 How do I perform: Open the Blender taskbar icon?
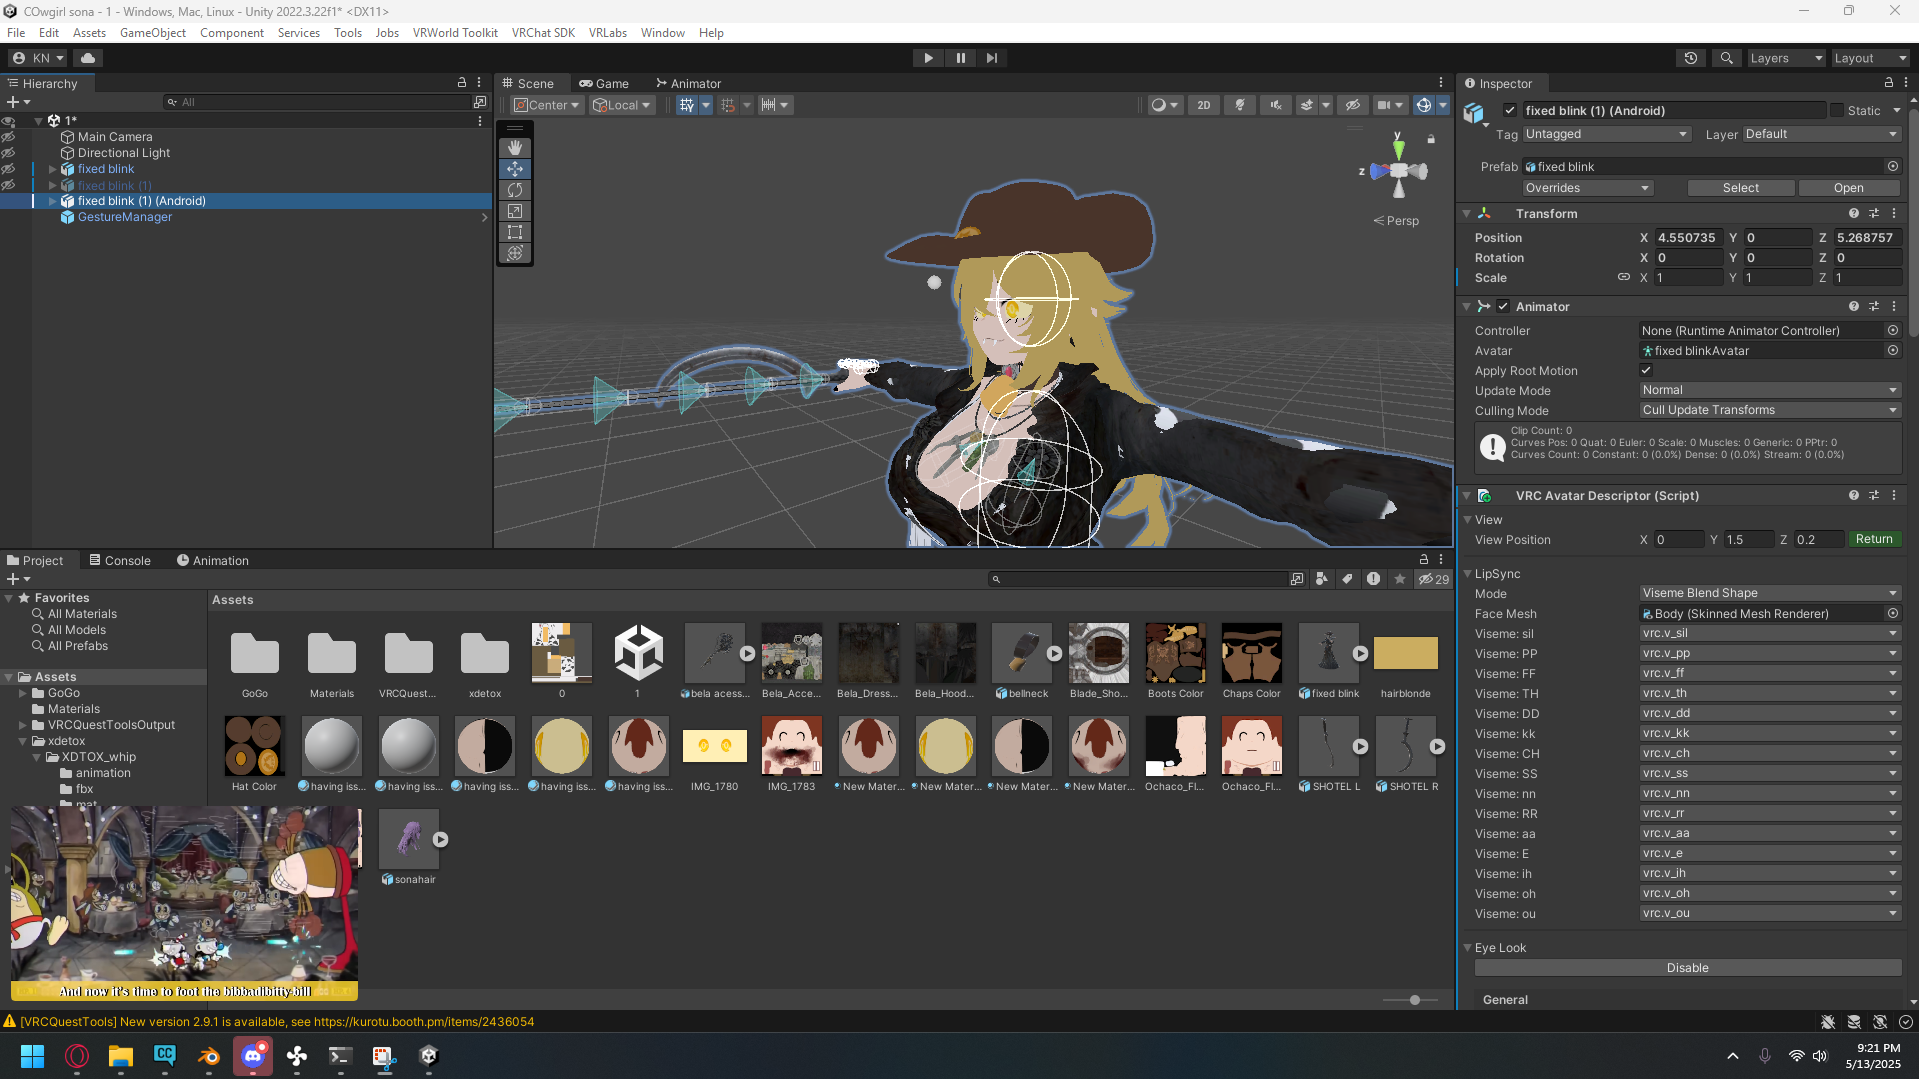(x=209, y=1056)
